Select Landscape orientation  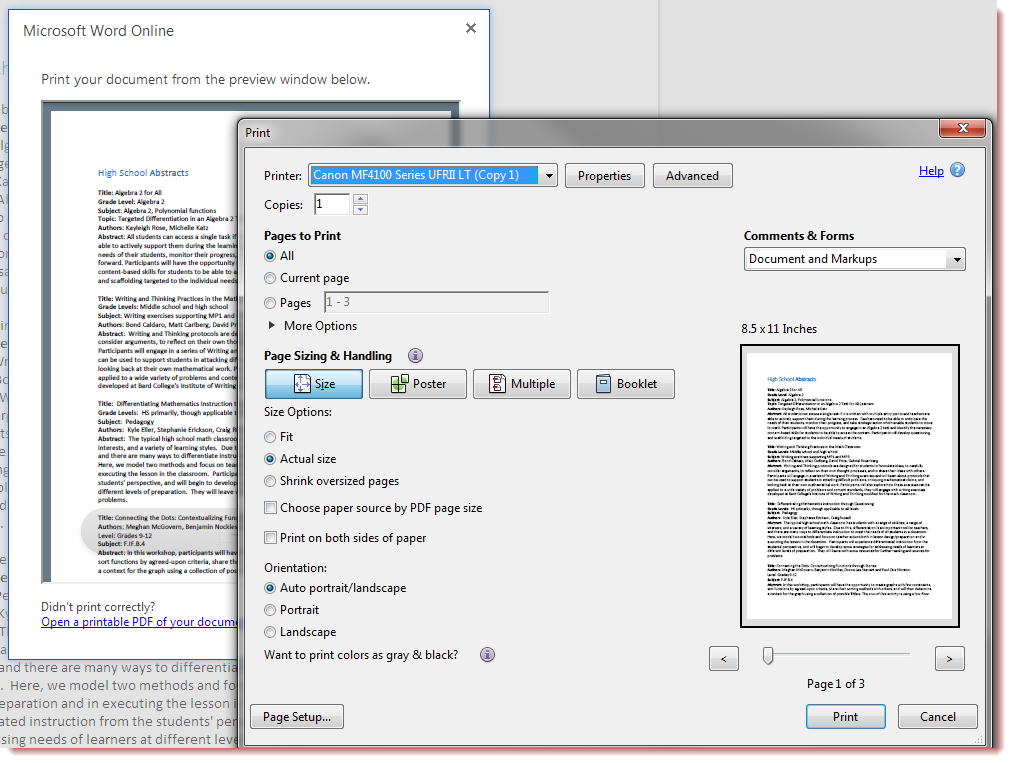coord(270,632)
